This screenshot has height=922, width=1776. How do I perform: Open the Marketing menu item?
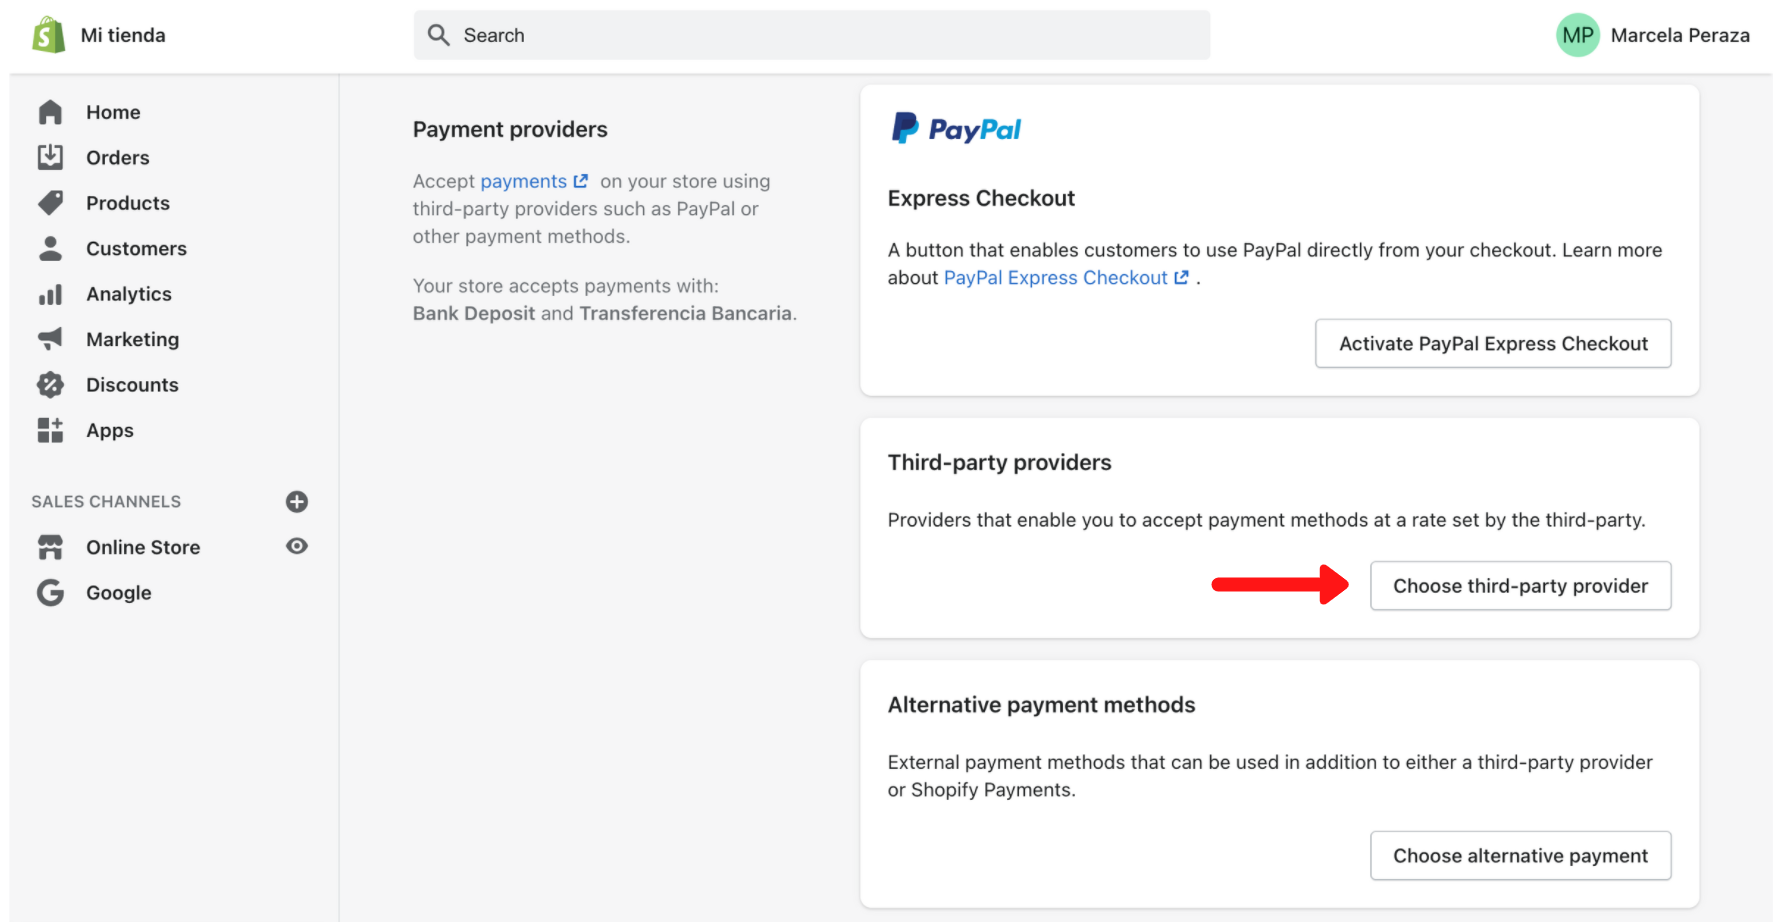(x=132, y=339)
